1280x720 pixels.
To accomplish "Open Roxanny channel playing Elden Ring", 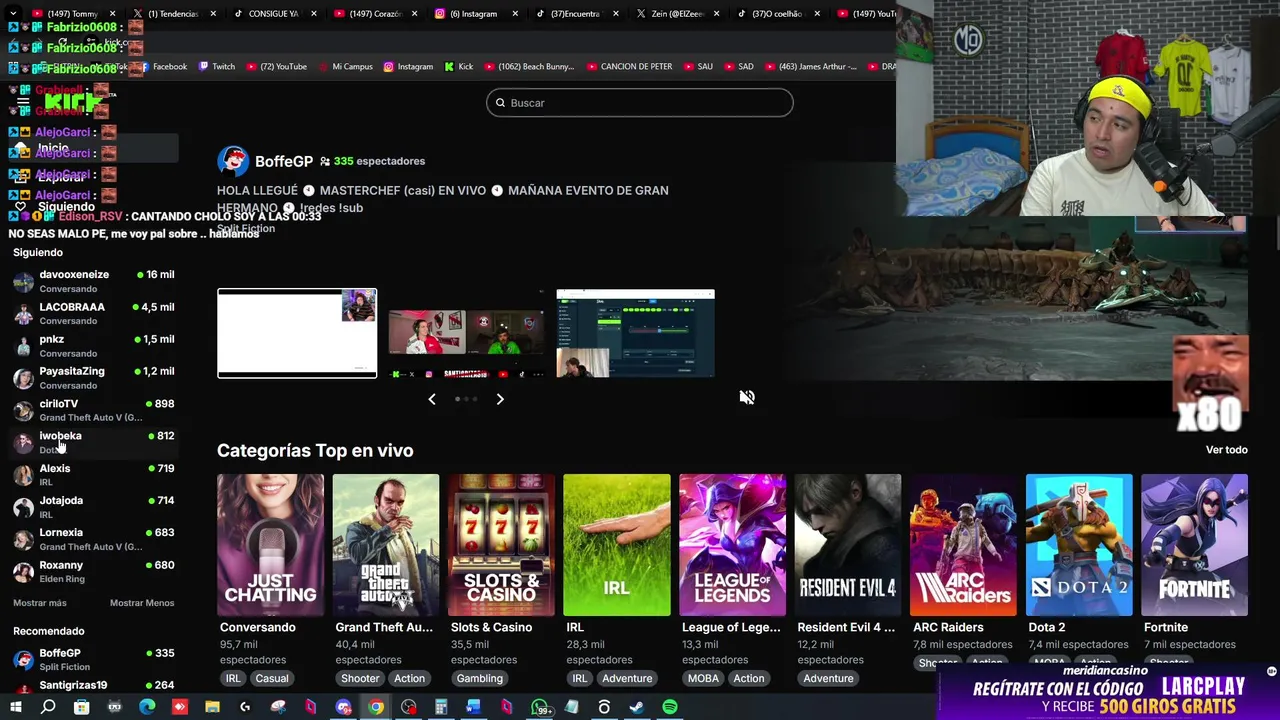I will pos(93,571).
